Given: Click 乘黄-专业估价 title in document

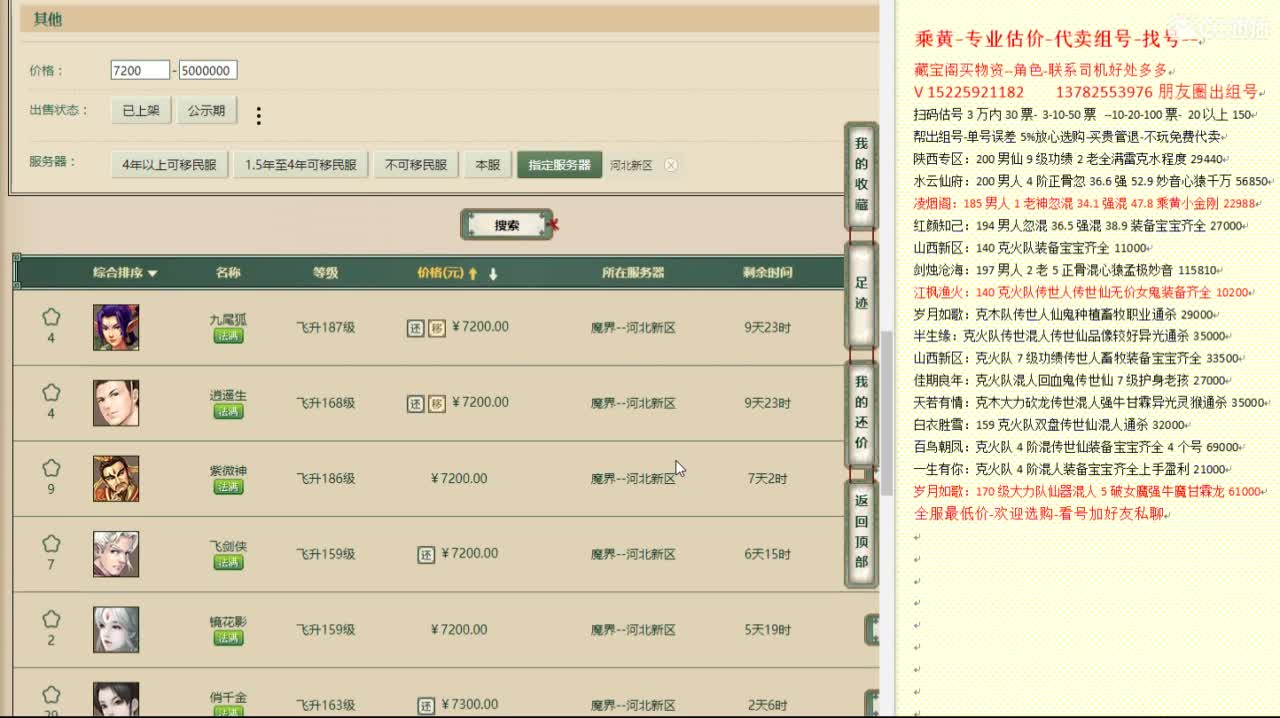Looking at the screenshot, I should (x=1057, y=39).
